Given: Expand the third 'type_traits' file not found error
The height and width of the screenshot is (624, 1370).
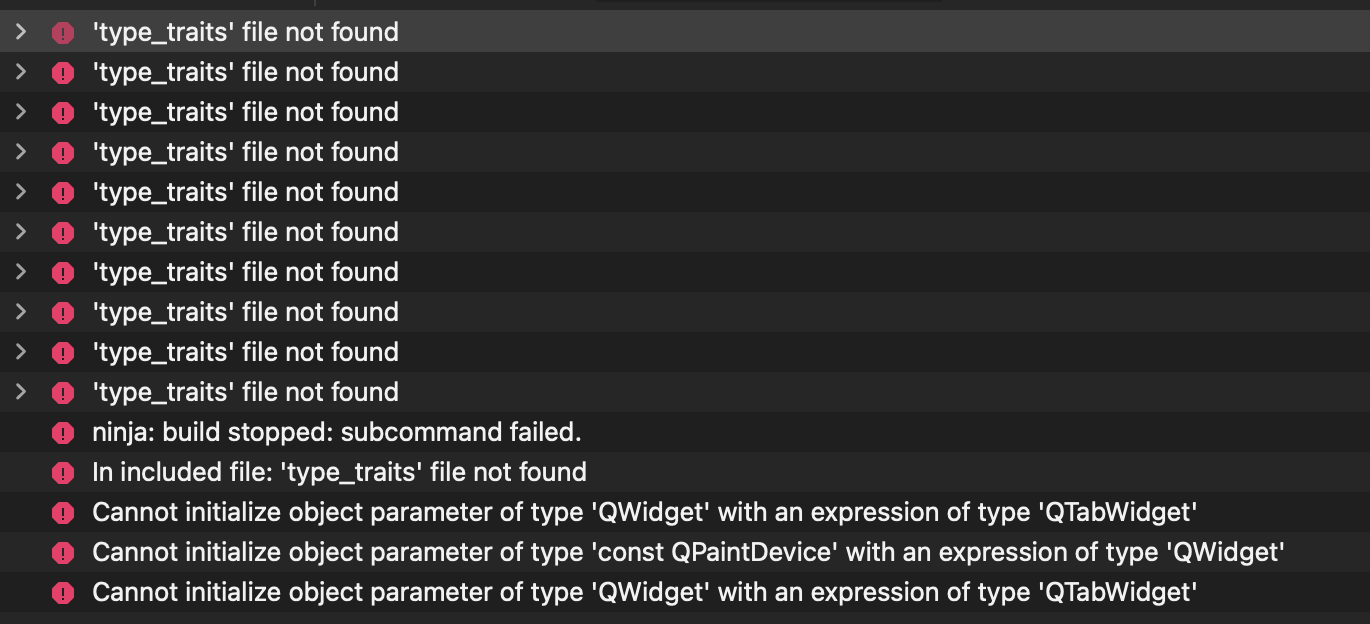Looking at the screenshot, I should pos(20,112).
